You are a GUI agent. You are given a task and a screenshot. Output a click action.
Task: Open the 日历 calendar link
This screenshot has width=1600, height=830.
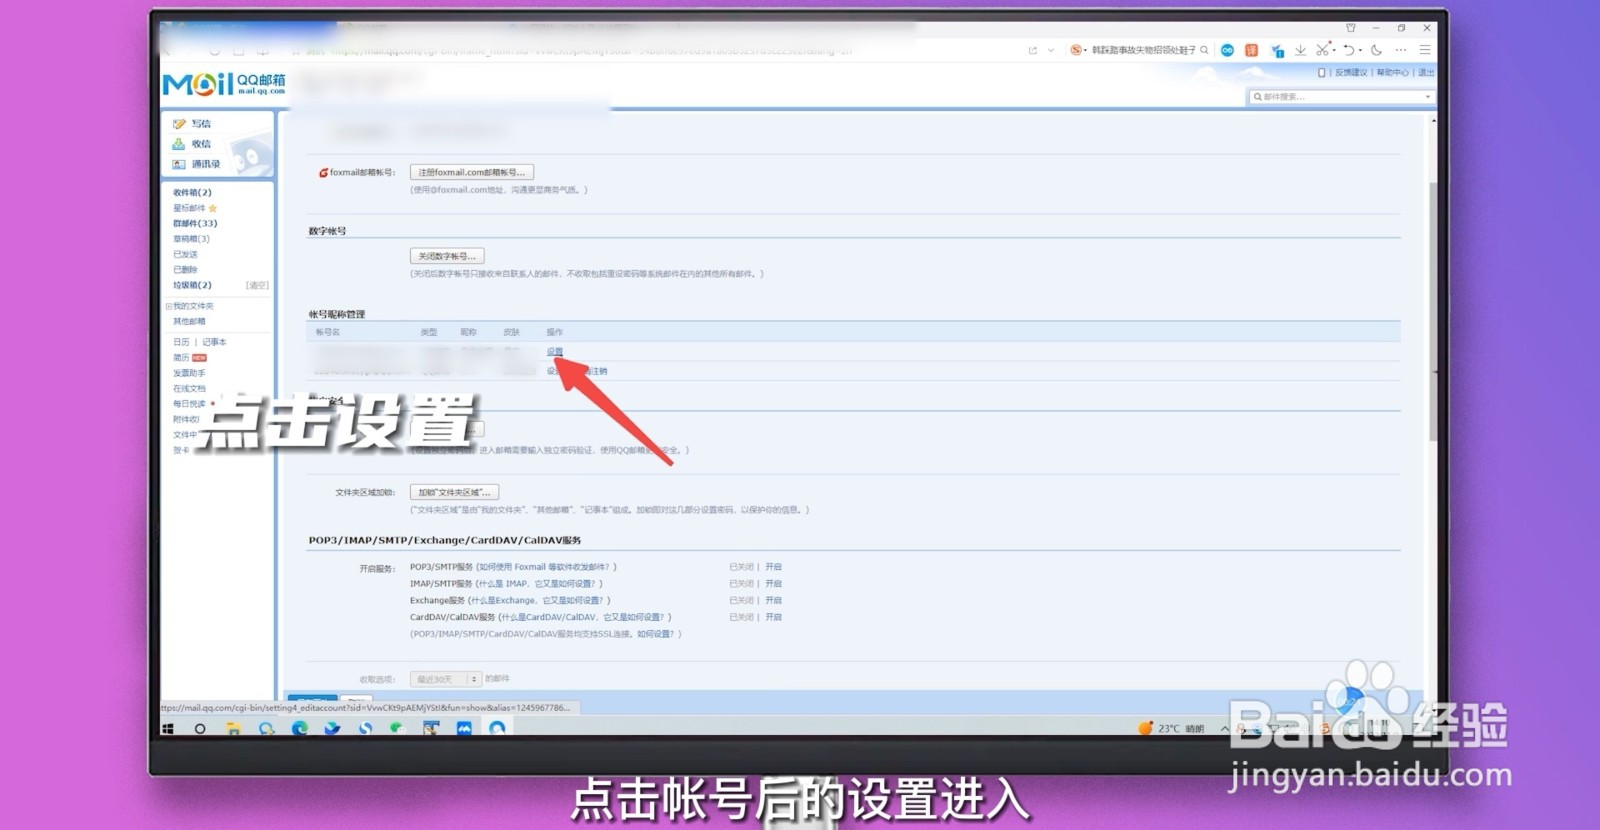pyautogui.click(x=181, y=342)
